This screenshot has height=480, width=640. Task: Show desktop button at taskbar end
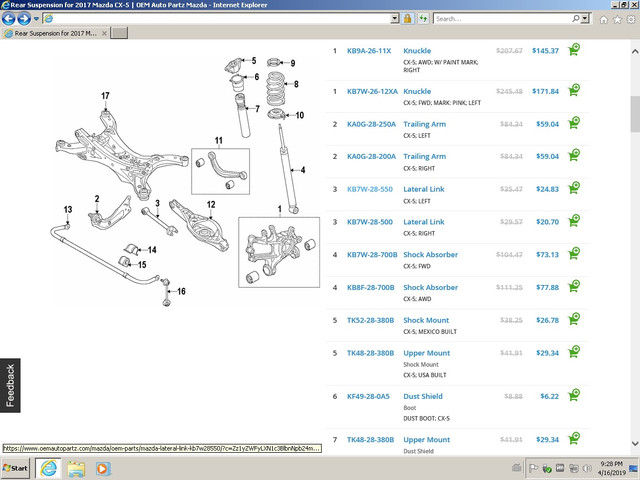click(634, 468)
